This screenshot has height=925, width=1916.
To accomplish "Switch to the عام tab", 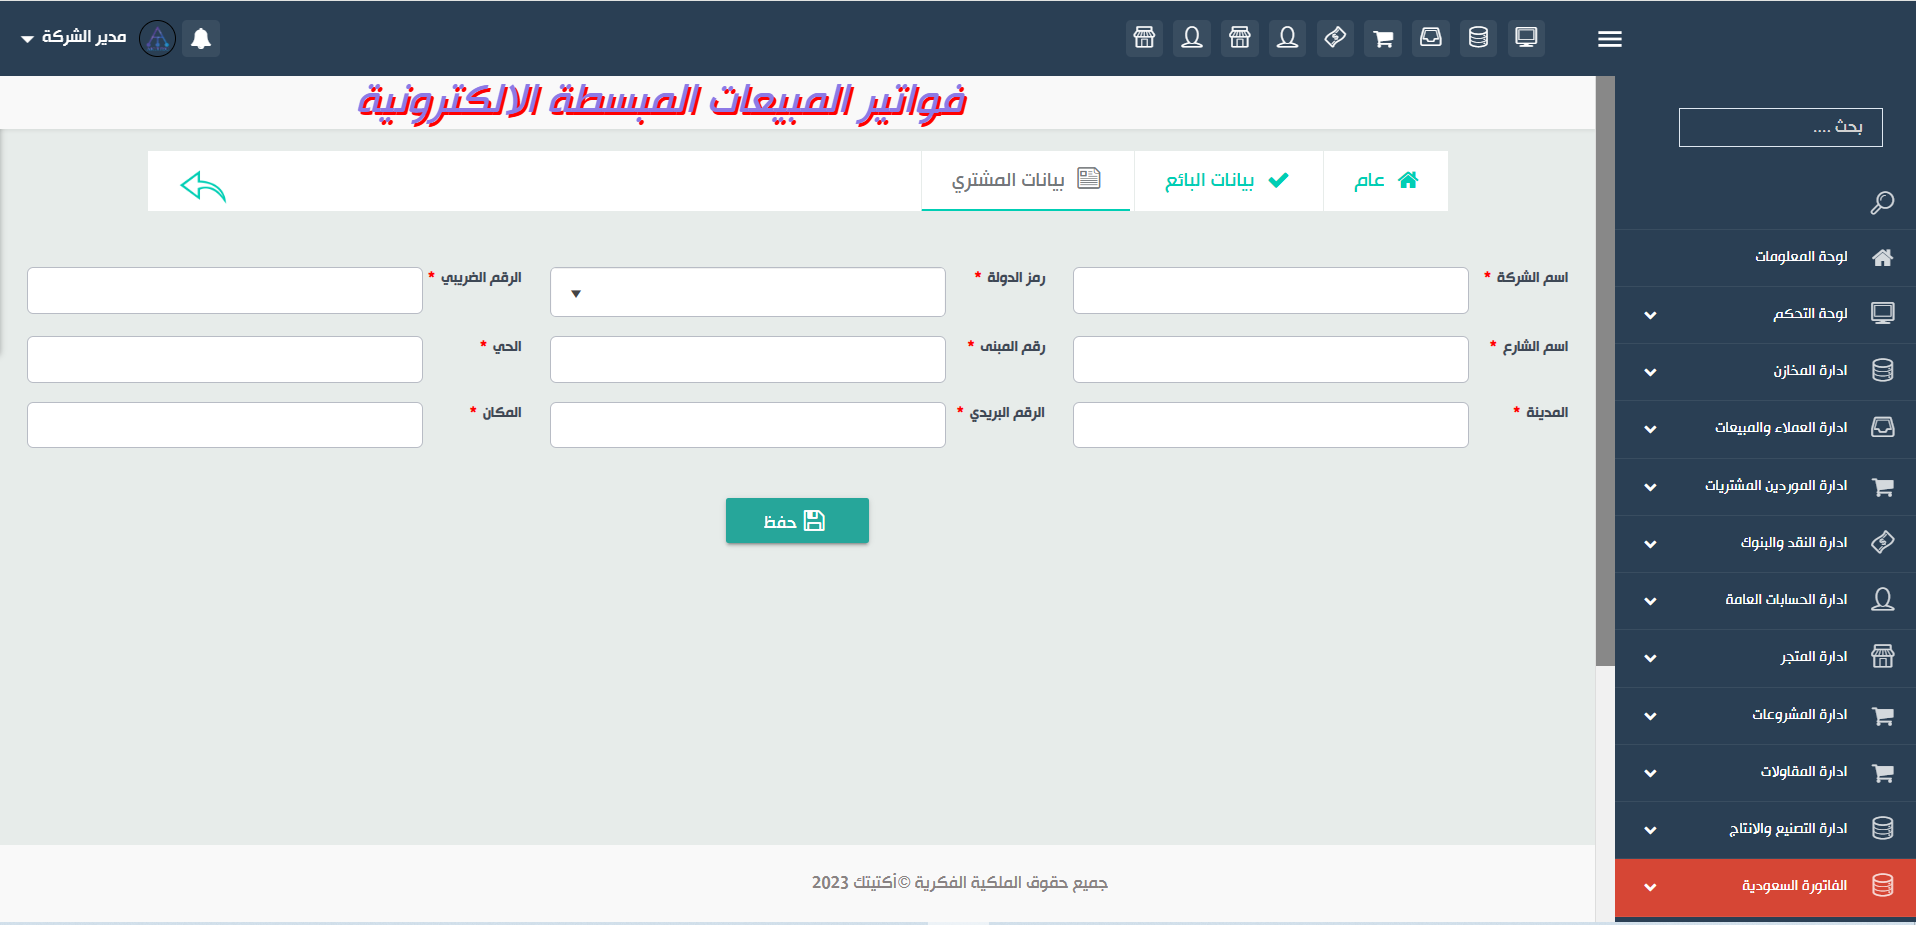I will [1386, 180].
